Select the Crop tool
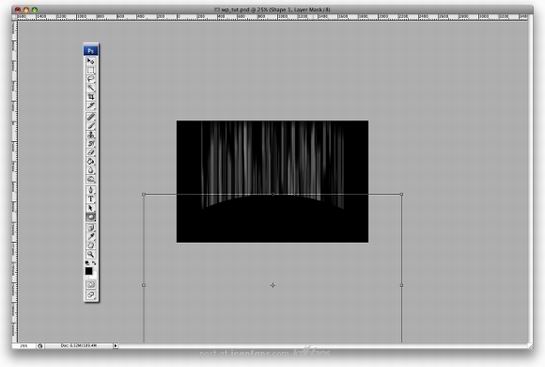This screenshot has height=367, width=545. [x=91, y=97]
